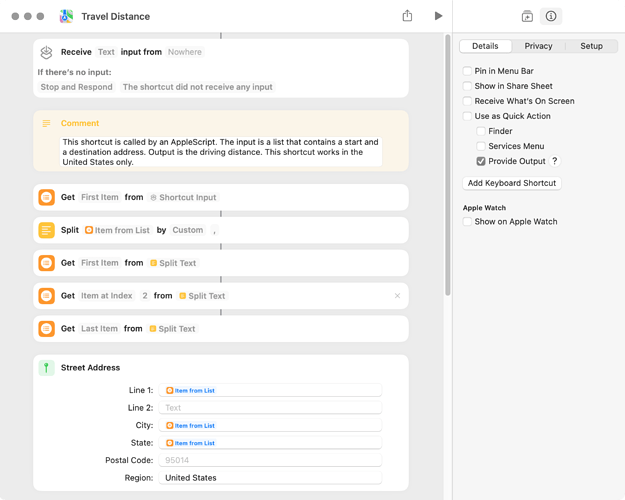Check the Finder option
Image resolution: width=625 pixels, height=500 pixels.
(481, 131)
